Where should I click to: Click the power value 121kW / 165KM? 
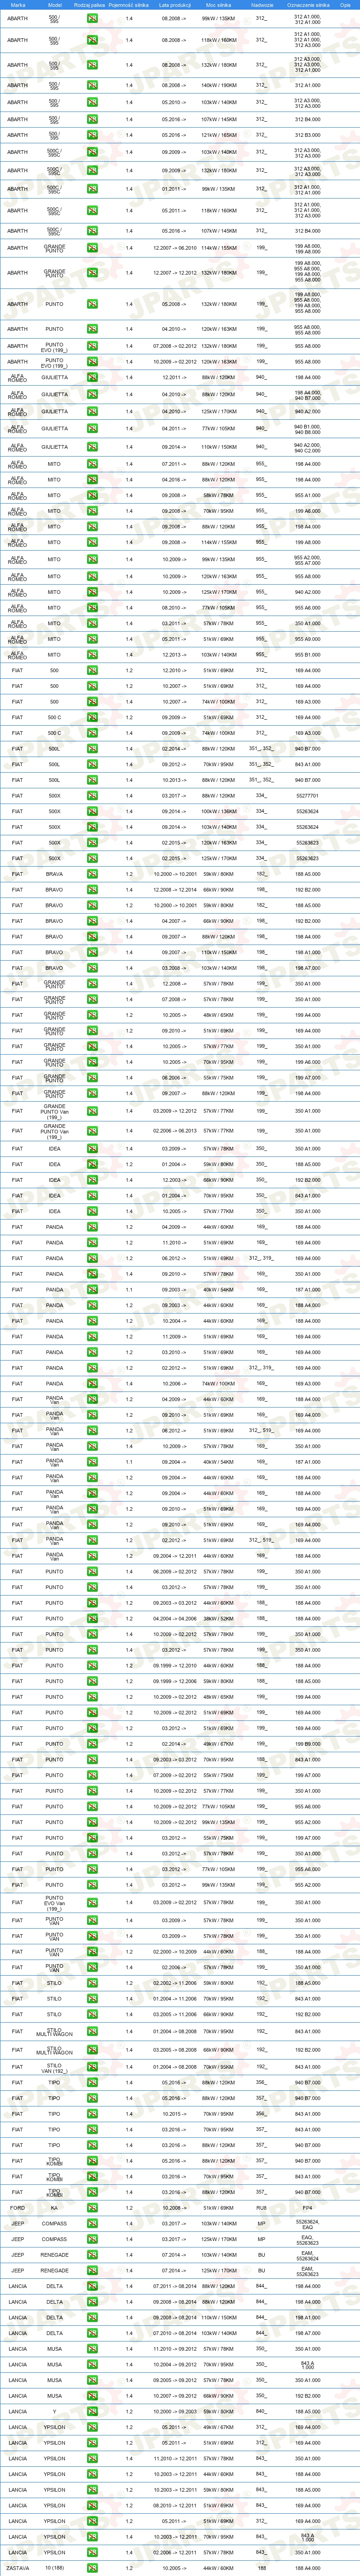click(219, 135)
